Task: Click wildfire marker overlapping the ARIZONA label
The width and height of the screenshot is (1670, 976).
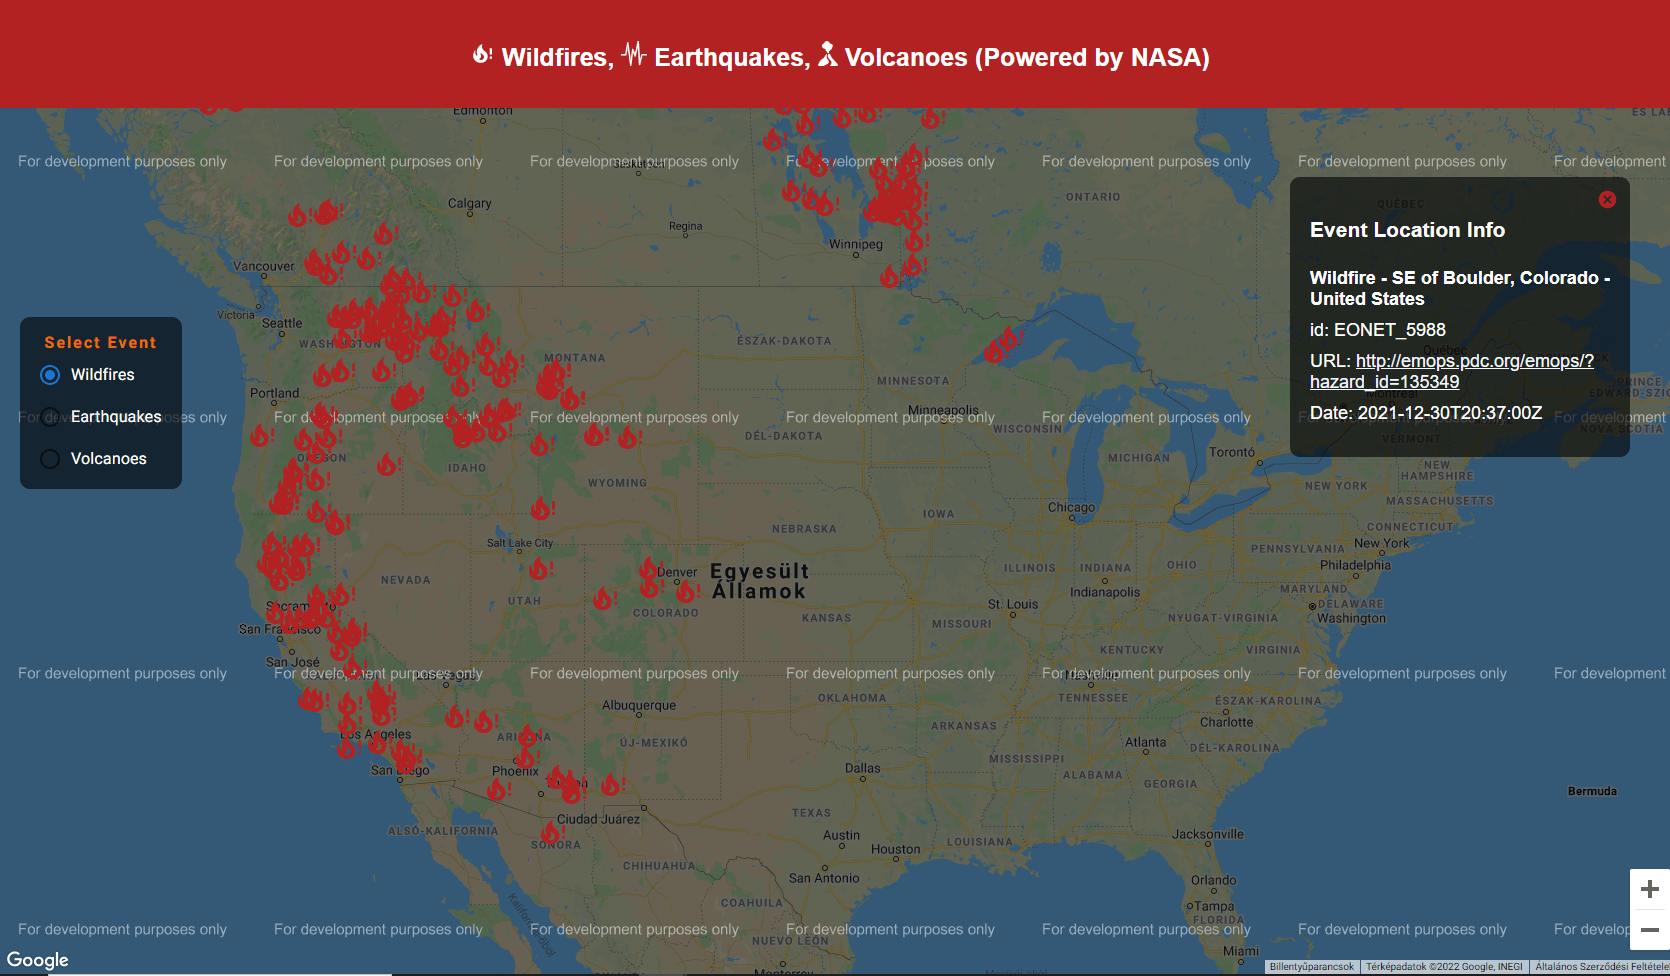Action: tap(527, 736)
